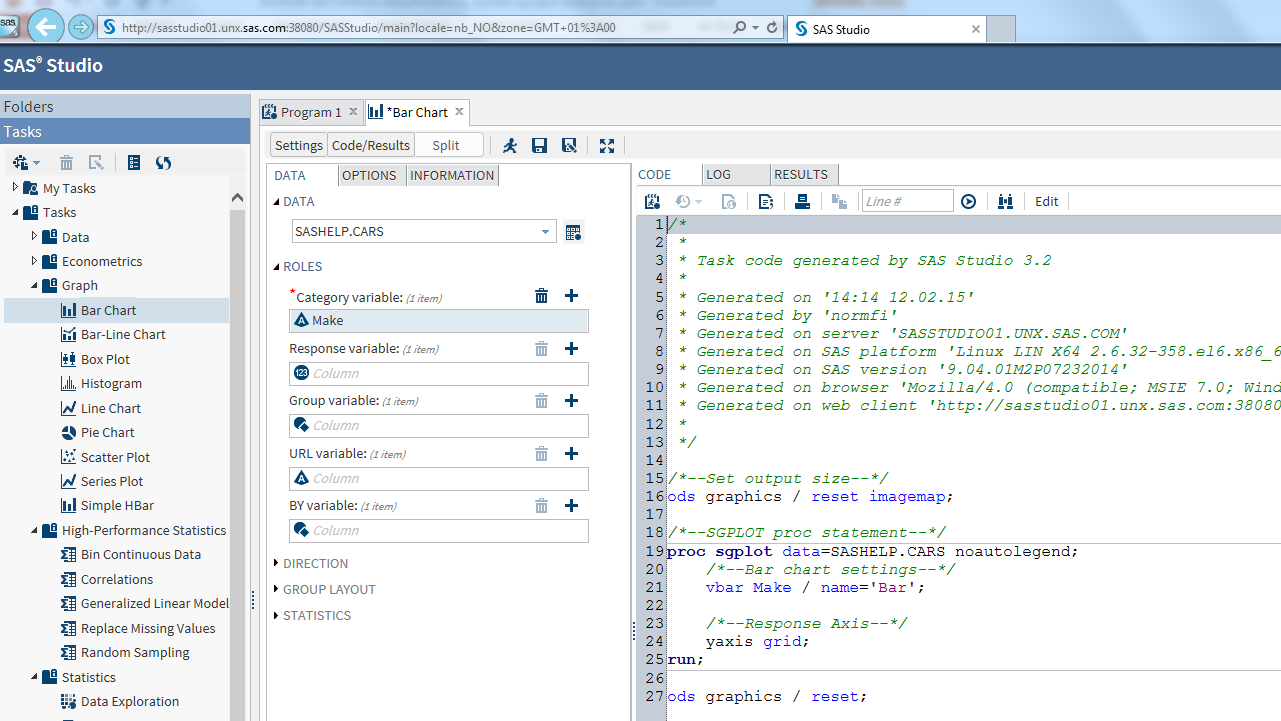This screenshot has height=721, width=1281.
Task: Select the Make category variable item
Action: (439, 321)
